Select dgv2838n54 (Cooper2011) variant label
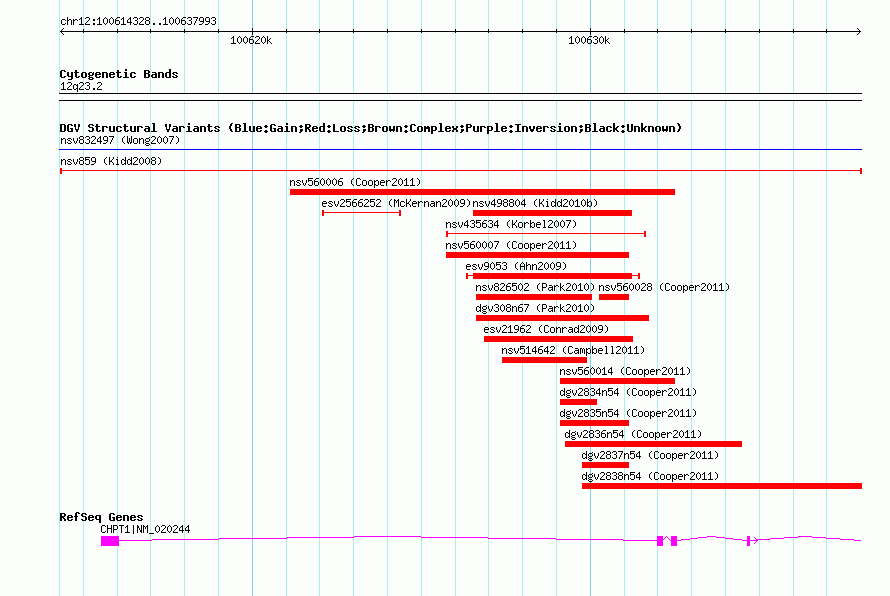 pos(650,476)
